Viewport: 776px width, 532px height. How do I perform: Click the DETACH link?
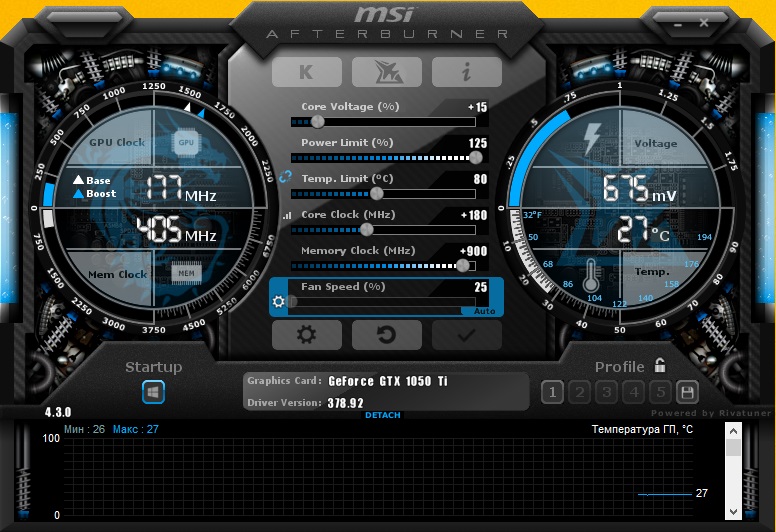pos(383,415)
